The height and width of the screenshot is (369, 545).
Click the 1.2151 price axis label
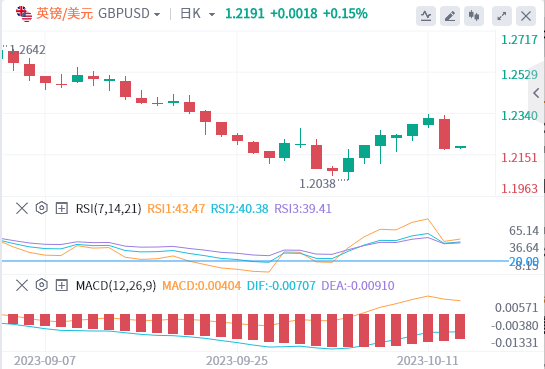click(x=519, y=158)
